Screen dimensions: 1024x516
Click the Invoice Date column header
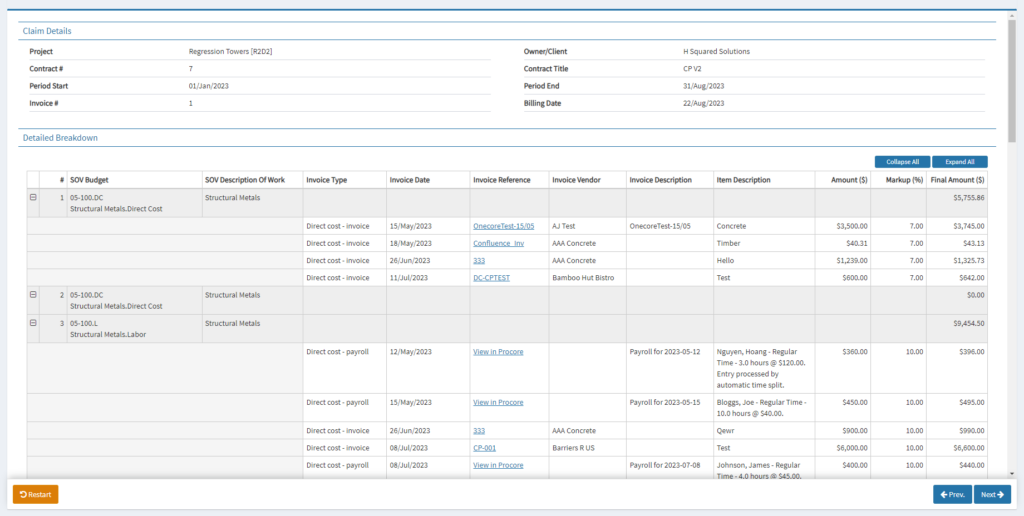[410, 180]
